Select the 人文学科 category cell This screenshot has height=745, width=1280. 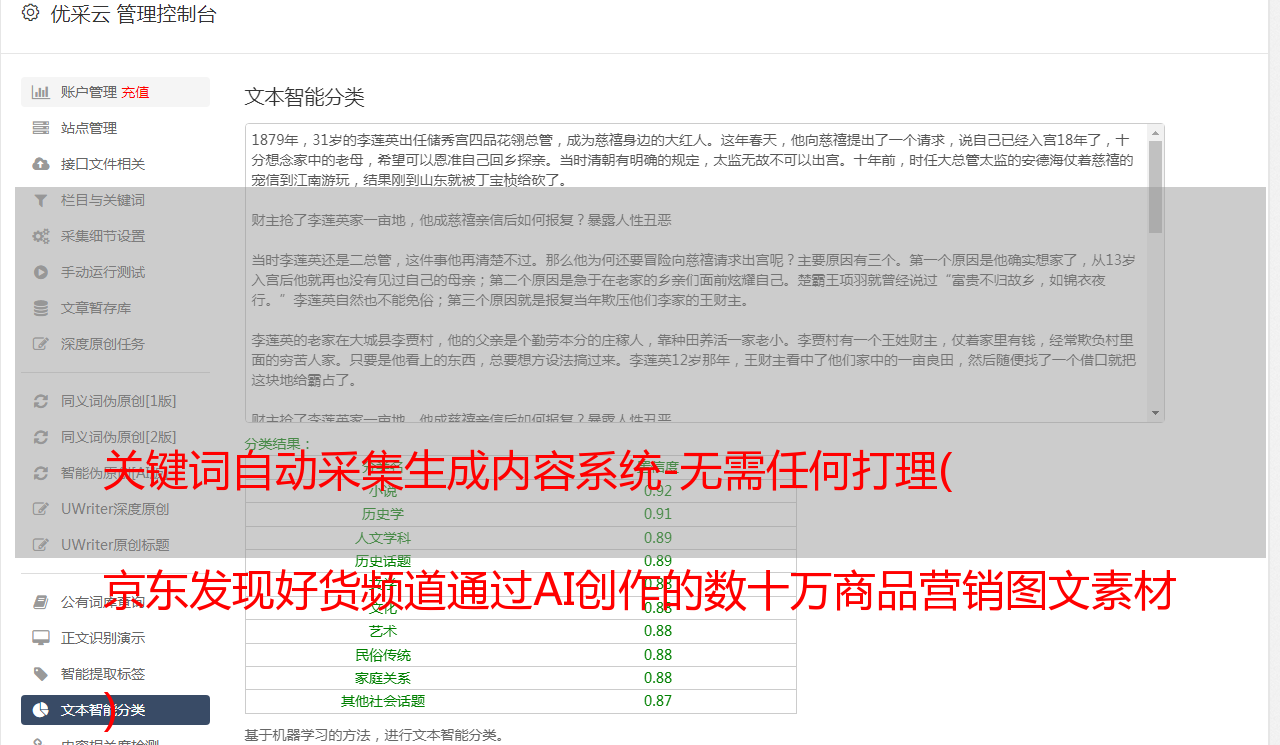[383, 538]
